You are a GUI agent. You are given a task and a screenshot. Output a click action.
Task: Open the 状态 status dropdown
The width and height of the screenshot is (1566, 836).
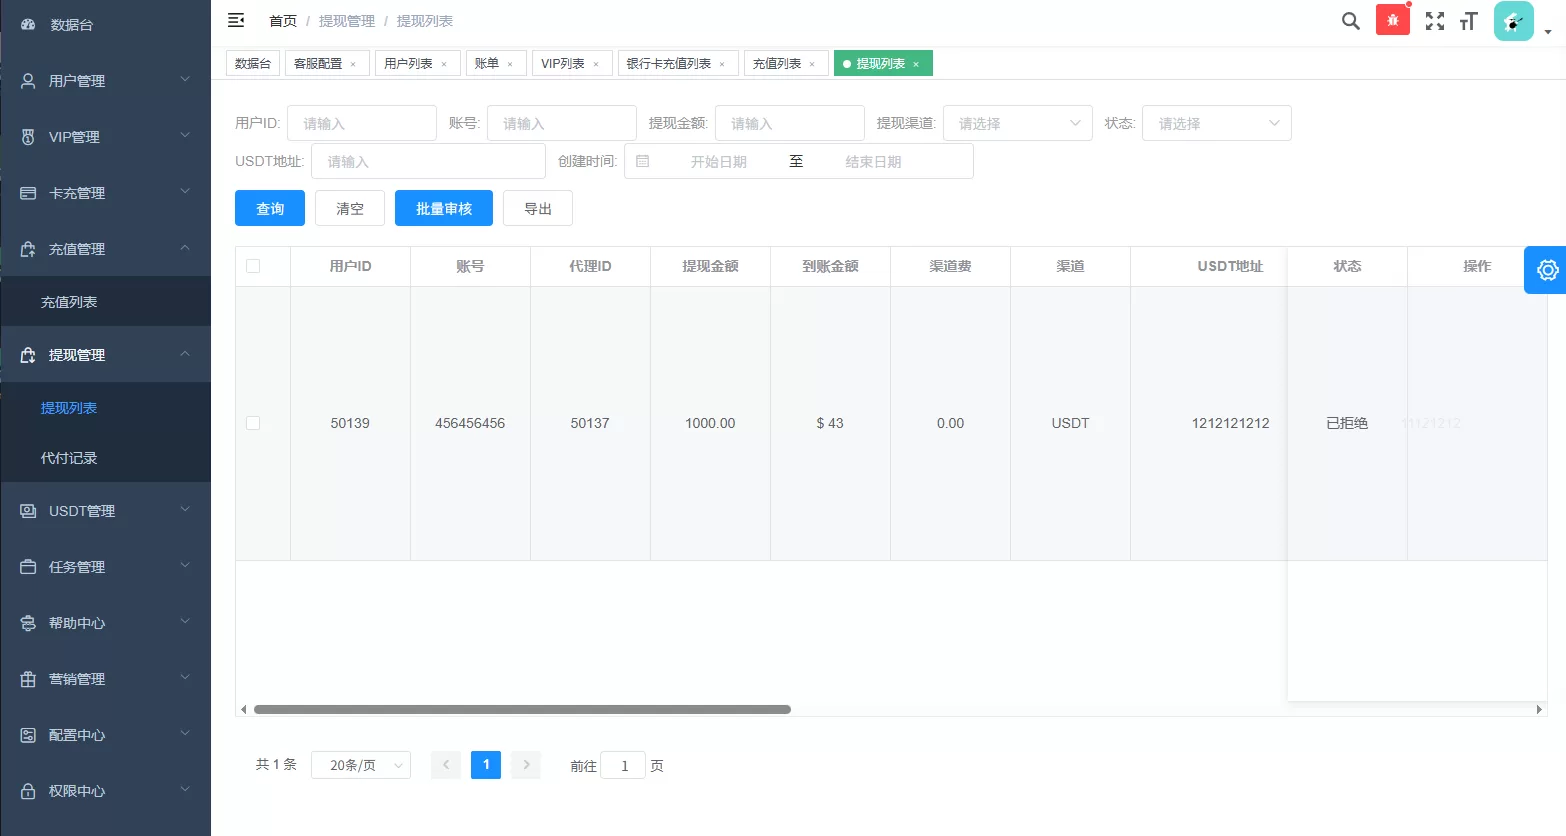pos(1216,122)
